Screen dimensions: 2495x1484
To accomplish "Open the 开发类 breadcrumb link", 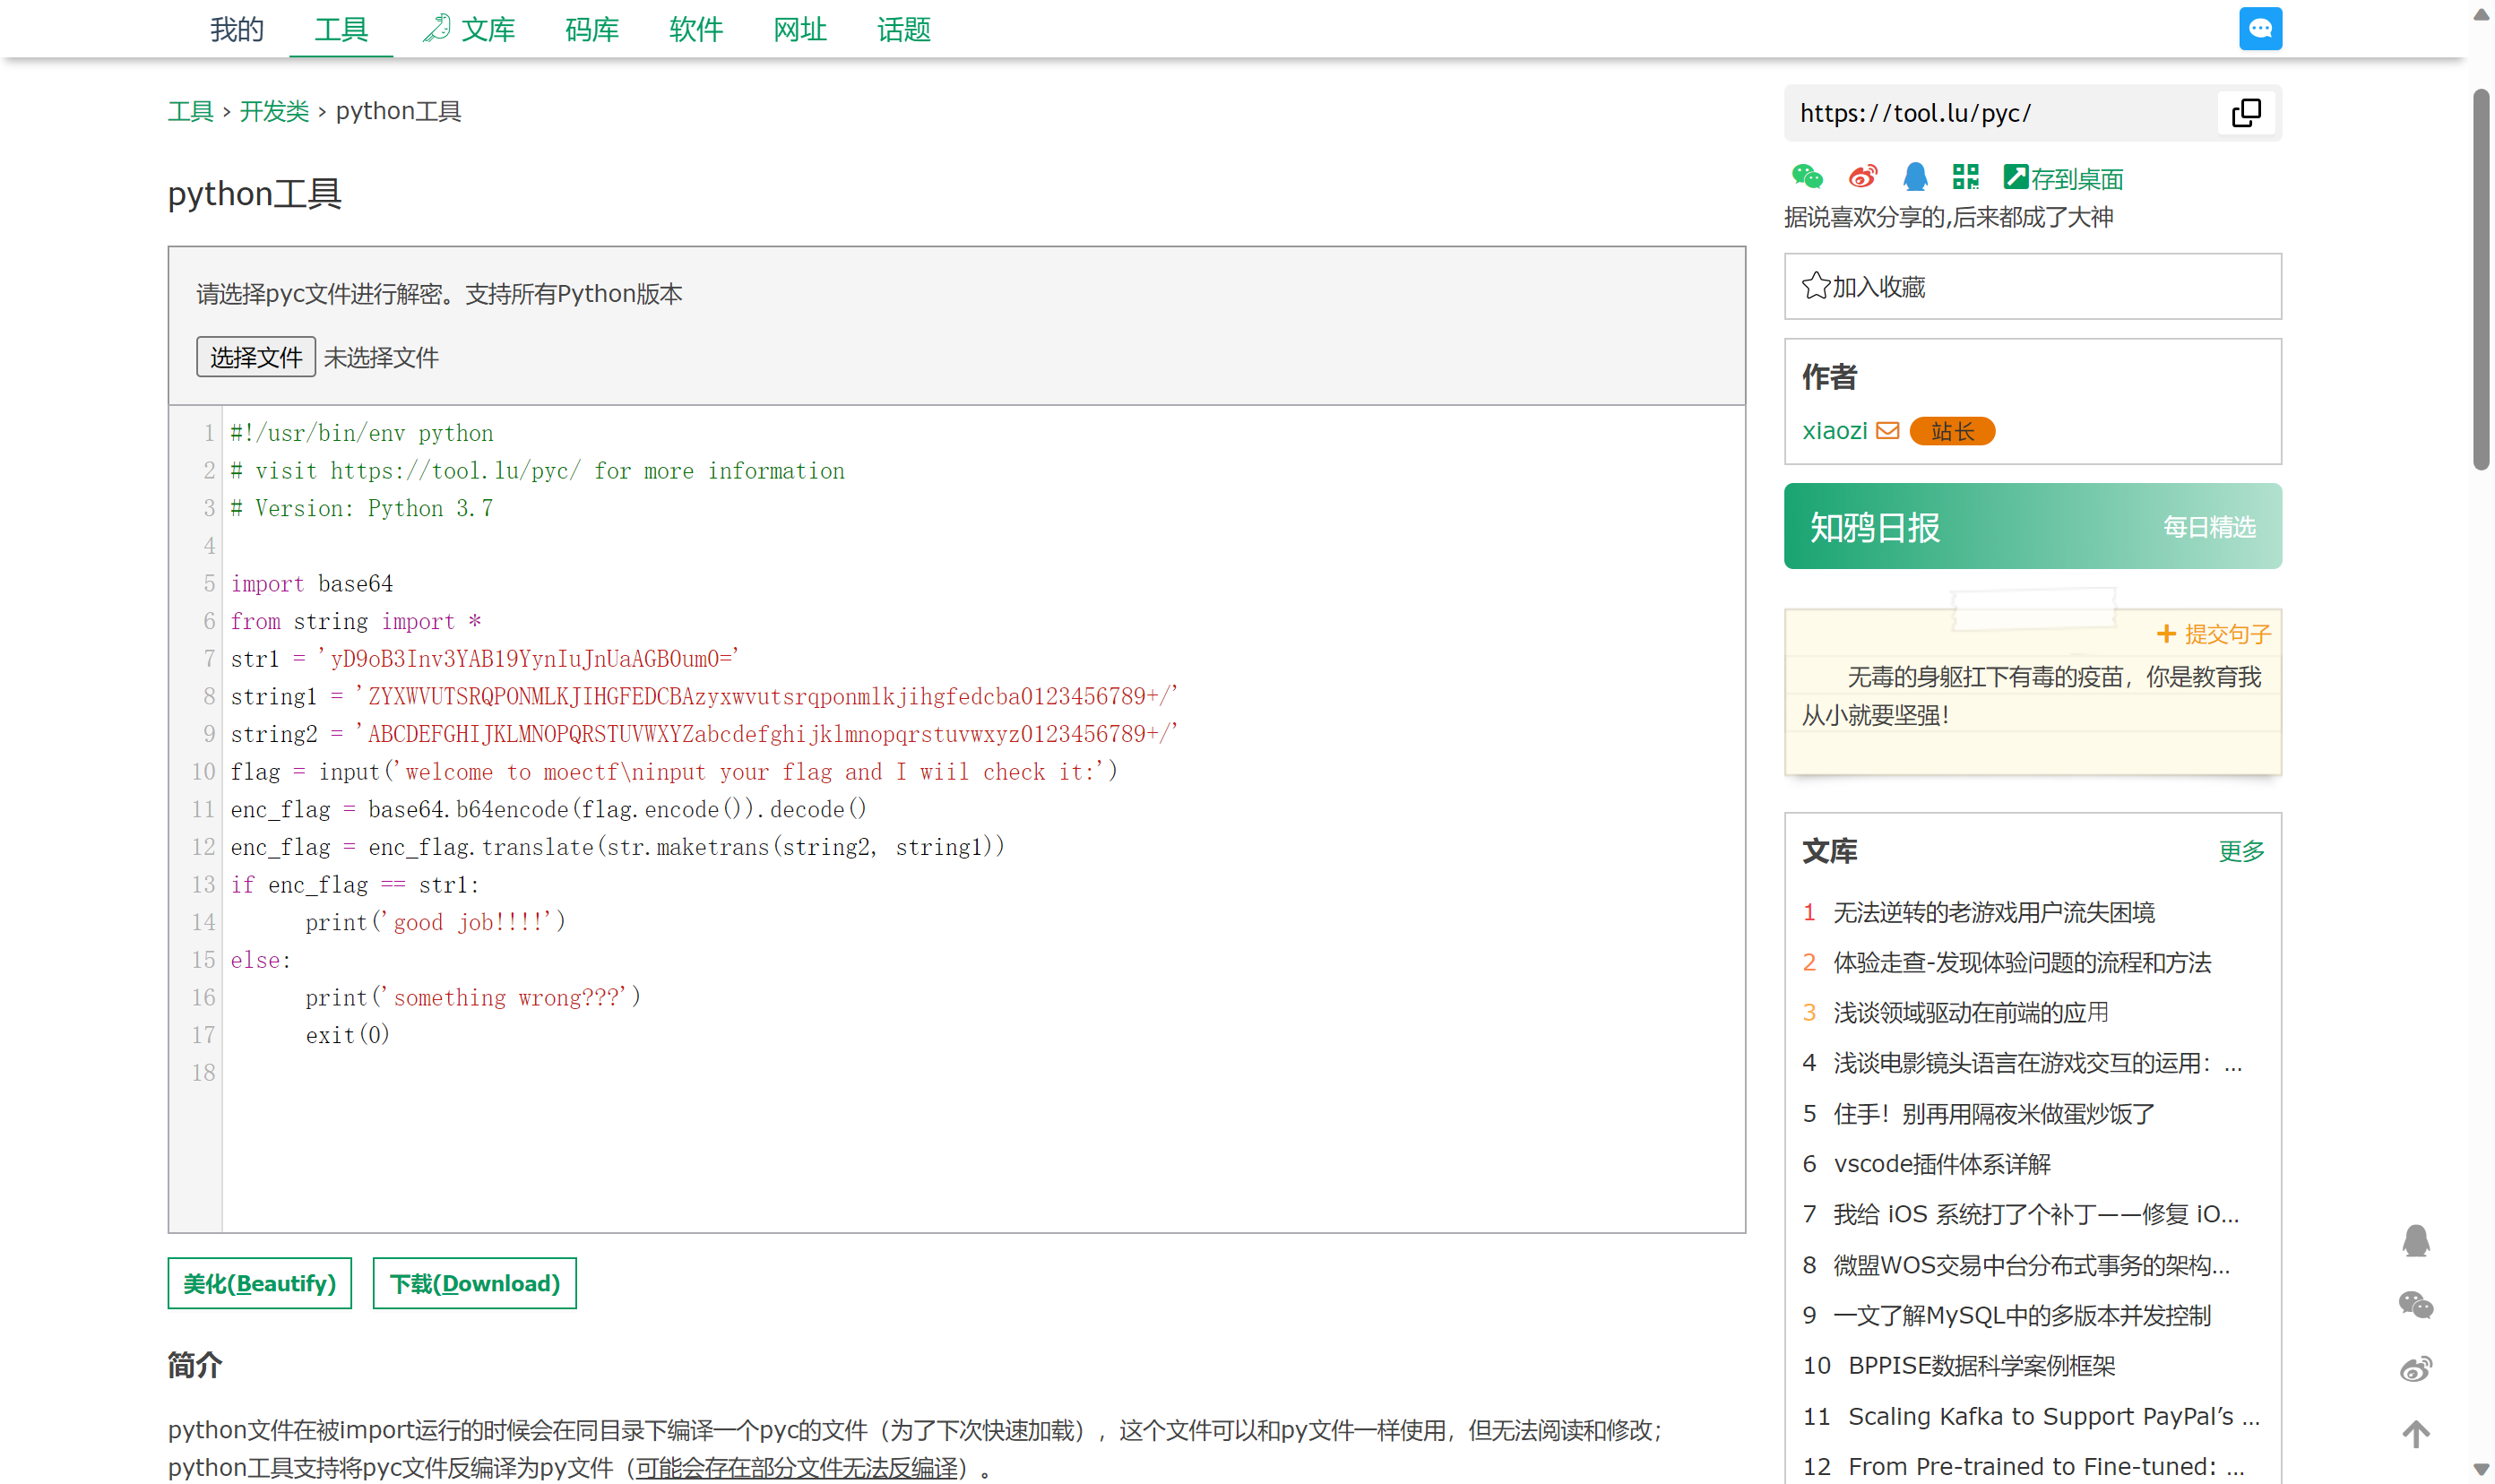I will [x=274, y=111].
